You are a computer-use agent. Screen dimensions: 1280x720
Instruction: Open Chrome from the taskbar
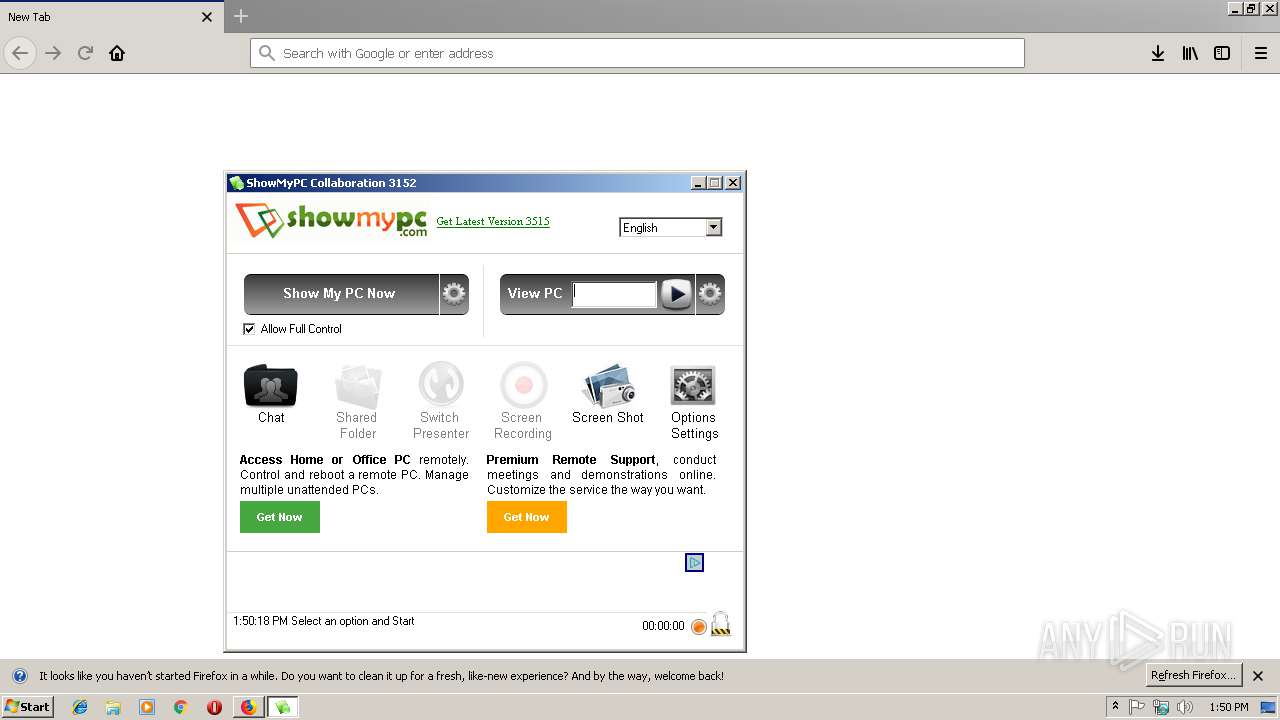tap(181, 707)
